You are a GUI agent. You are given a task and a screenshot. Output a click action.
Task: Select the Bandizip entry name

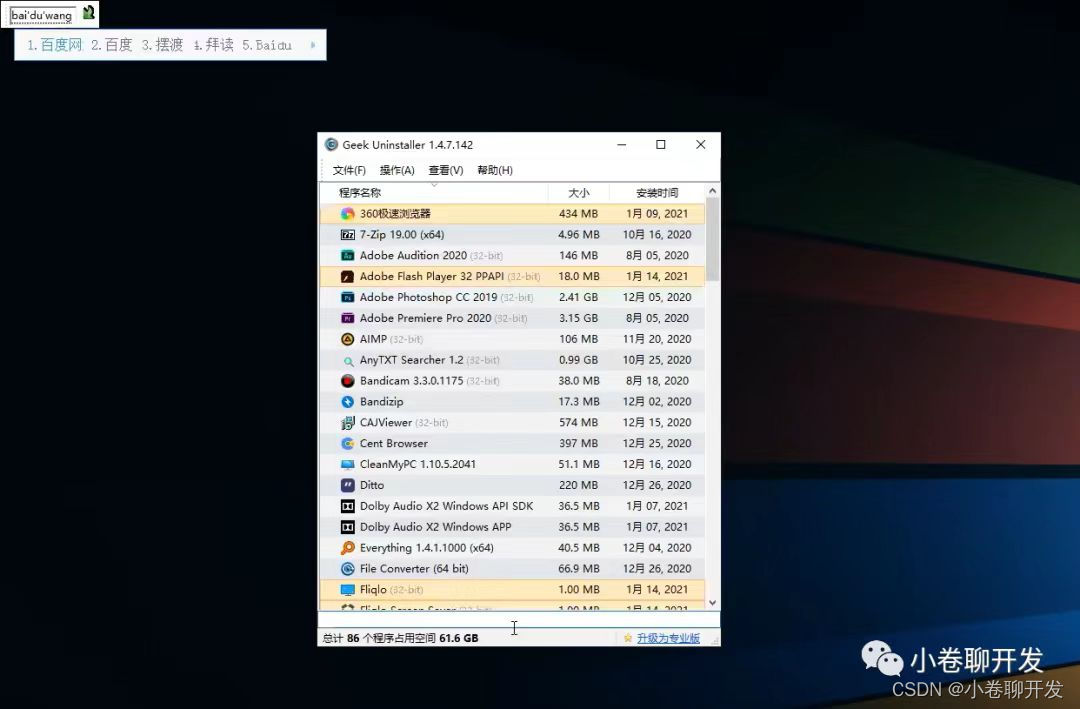pyautogui.click(x=382, y=402)
